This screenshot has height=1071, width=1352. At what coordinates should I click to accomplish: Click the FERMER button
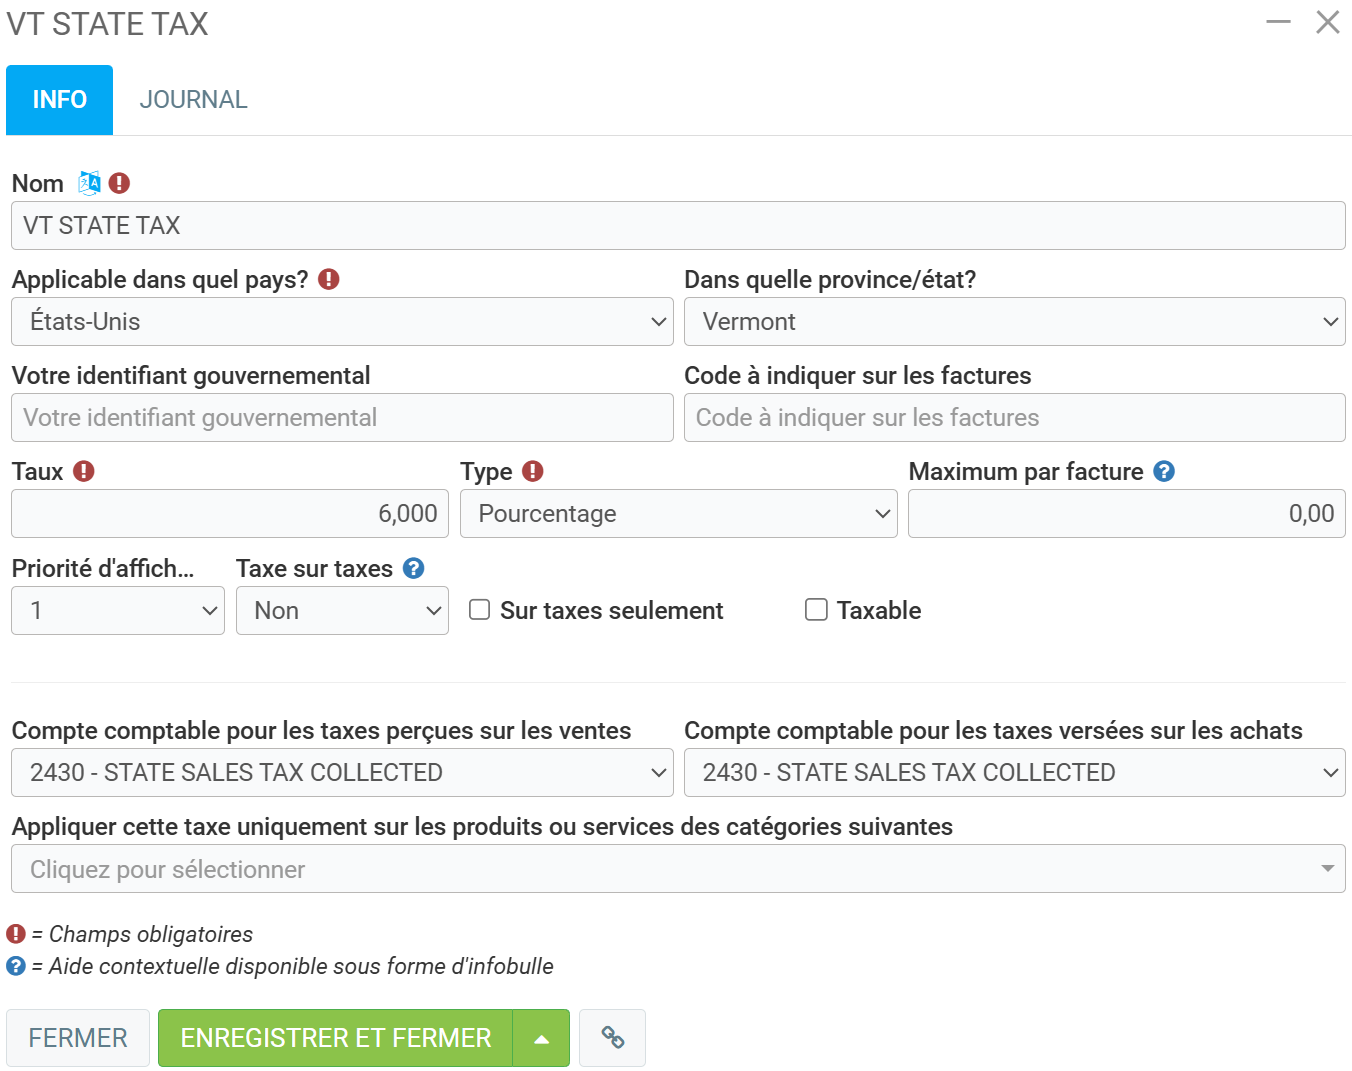(78, 1038)
